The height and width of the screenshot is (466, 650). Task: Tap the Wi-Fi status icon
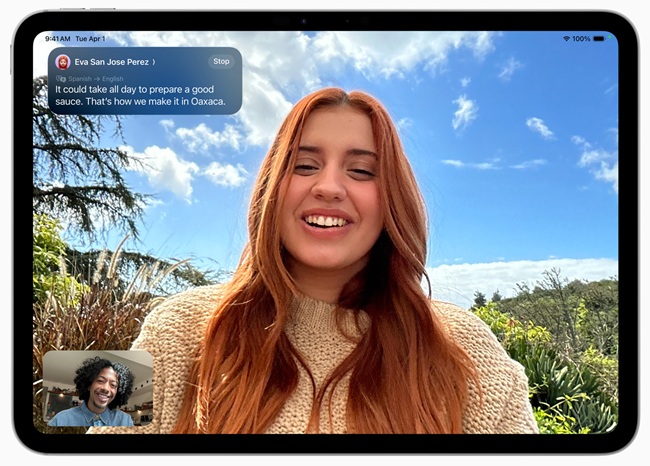(566, 38)
